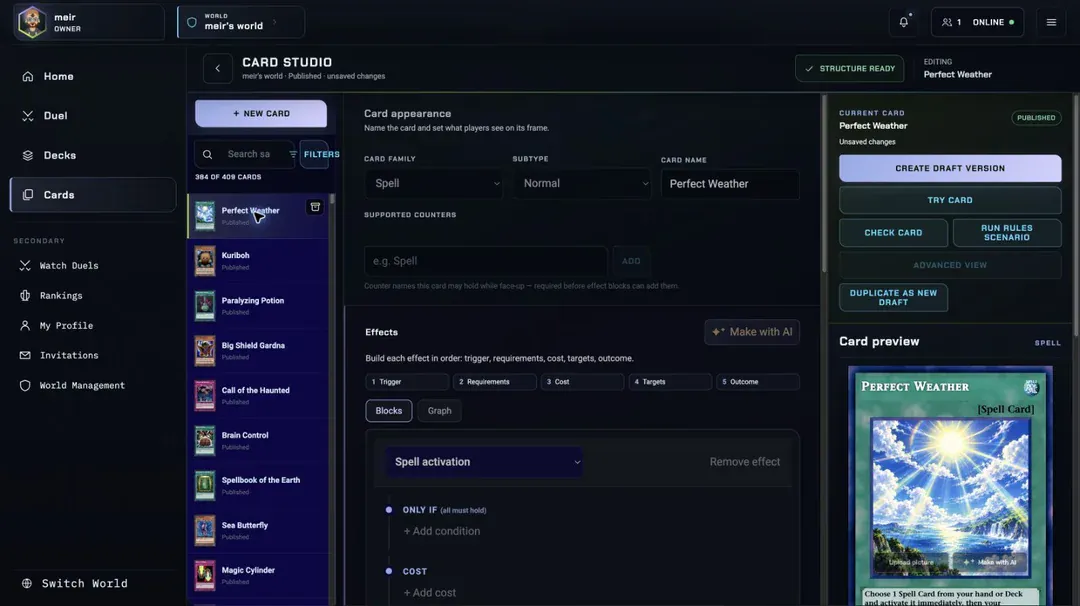1080x606 pixels.
Task: Click the My Profile person icon
Action: [x=25, y=326]
